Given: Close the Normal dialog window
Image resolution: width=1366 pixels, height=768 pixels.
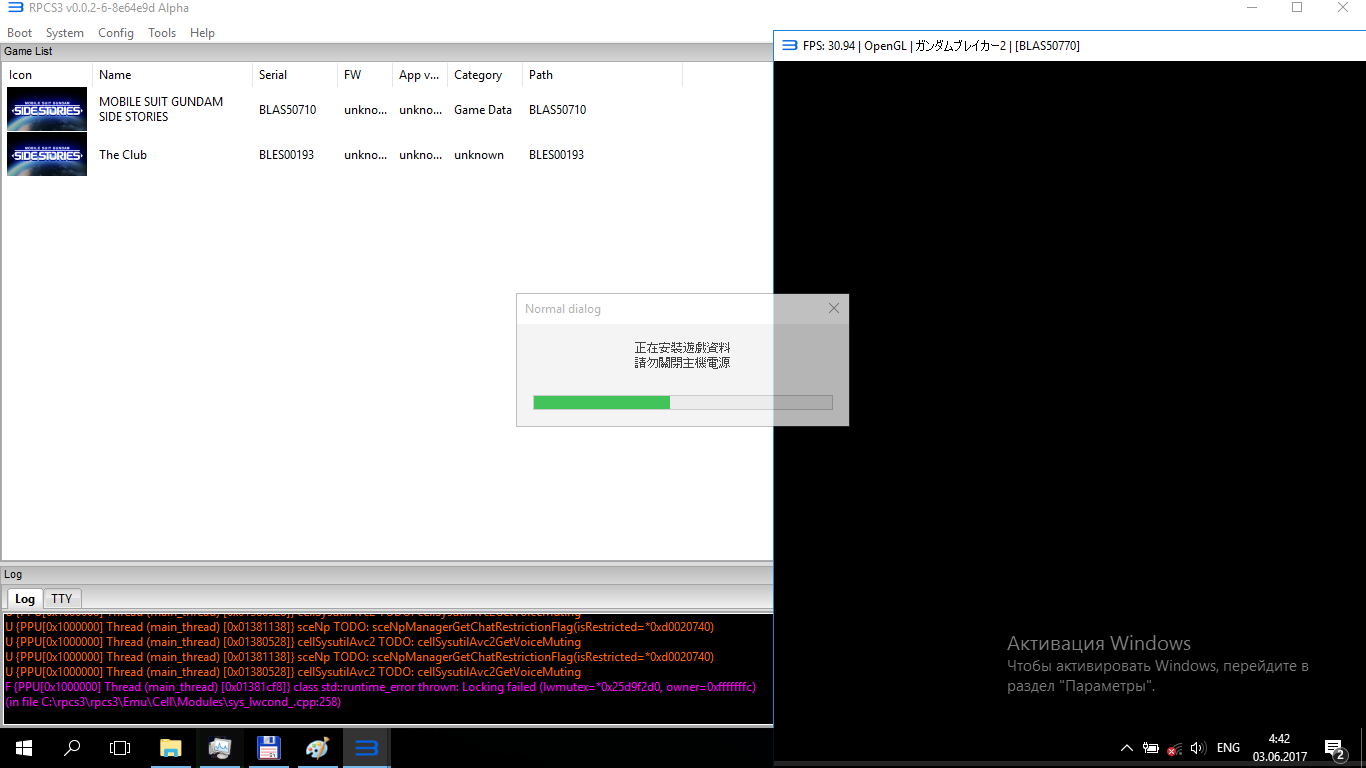Looking at the screenshot, I should tap(834, 309).
